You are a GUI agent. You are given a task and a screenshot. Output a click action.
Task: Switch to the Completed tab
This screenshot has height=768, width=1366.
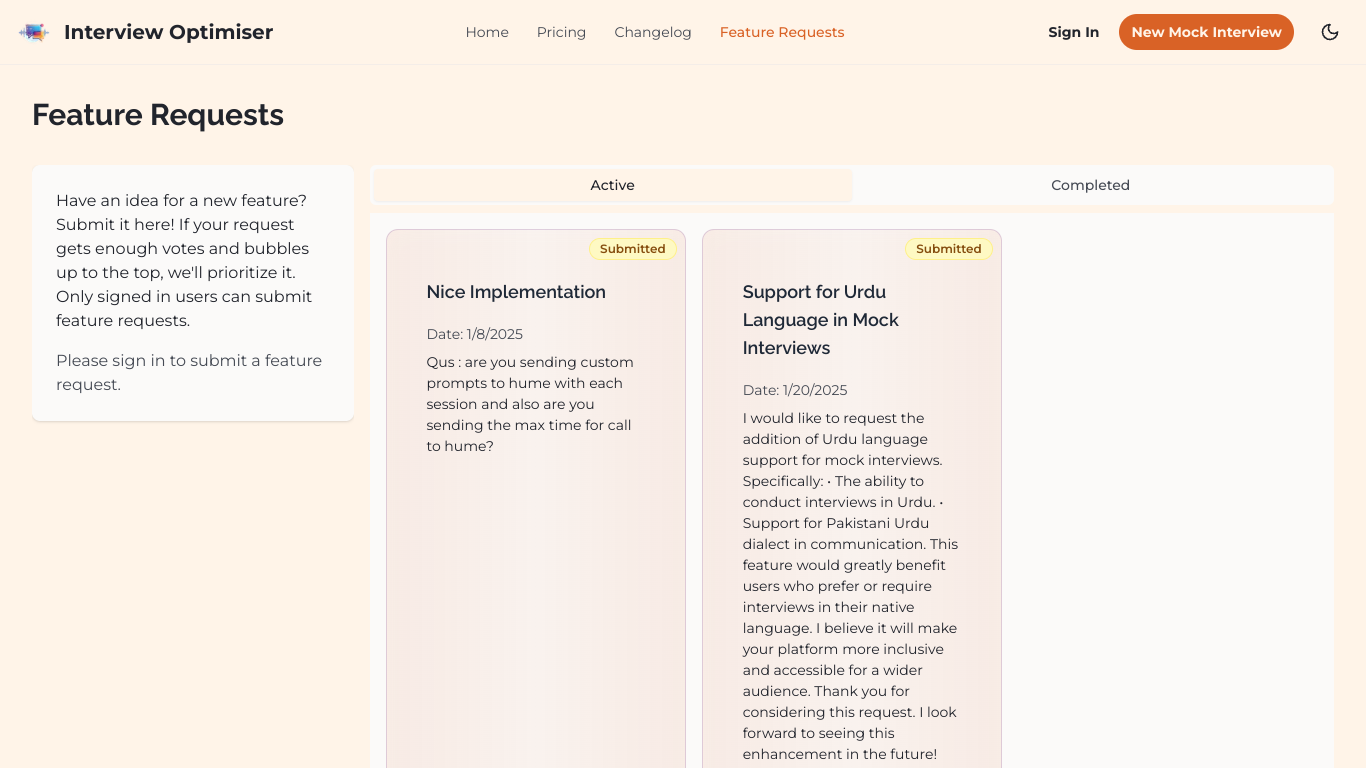(x=1090, y=185)
